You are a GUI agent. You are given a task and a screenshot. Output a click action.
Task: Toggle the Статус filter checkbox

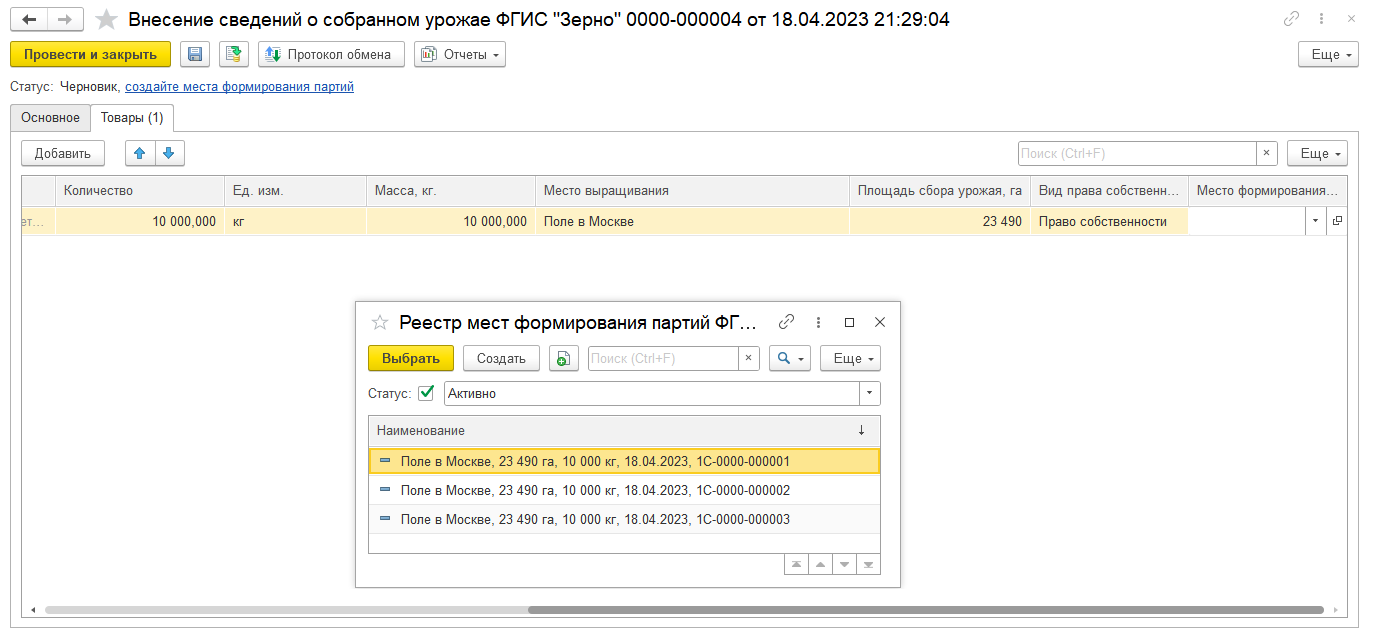click(x=426, y=393)
